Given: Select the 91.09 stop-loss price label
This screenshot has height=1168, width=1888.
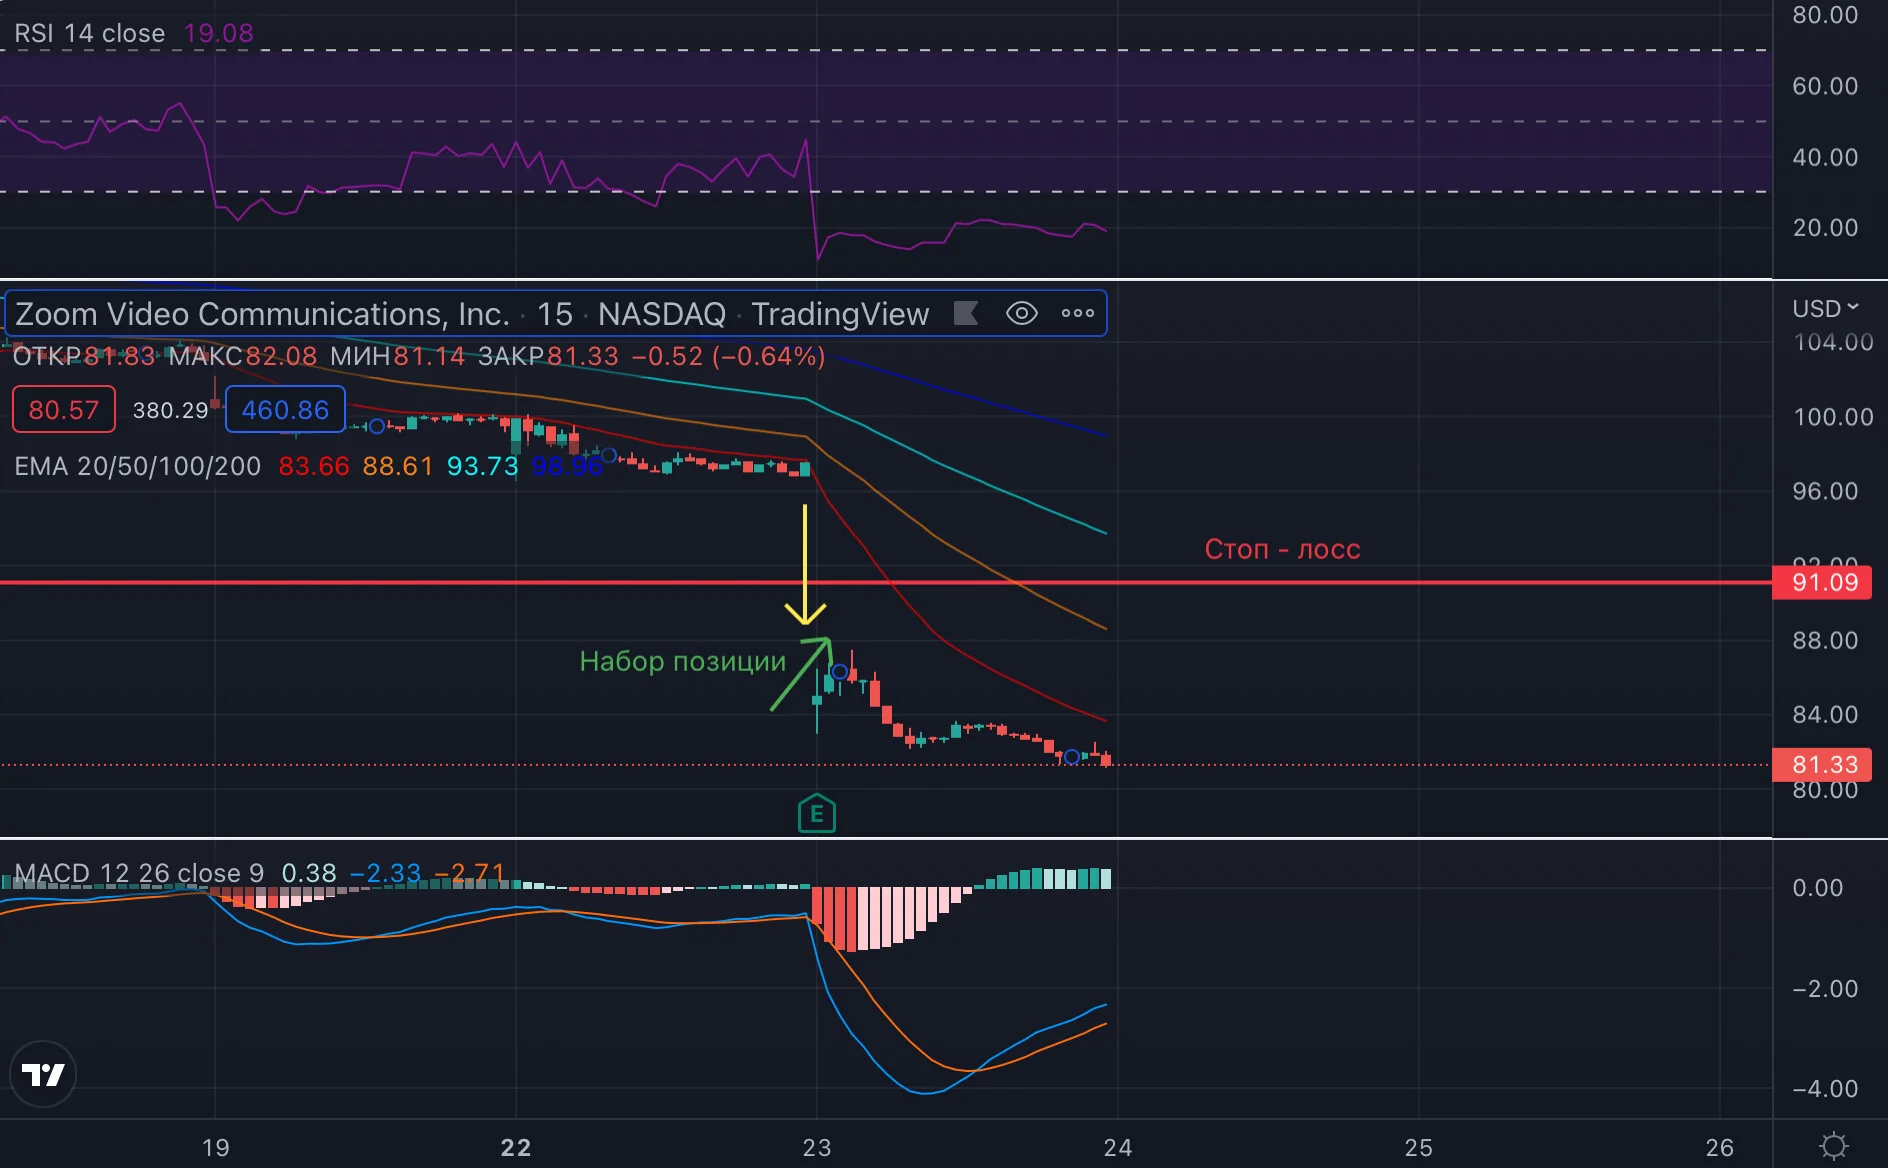Looking at the screenshot, I should (1822, 582).
